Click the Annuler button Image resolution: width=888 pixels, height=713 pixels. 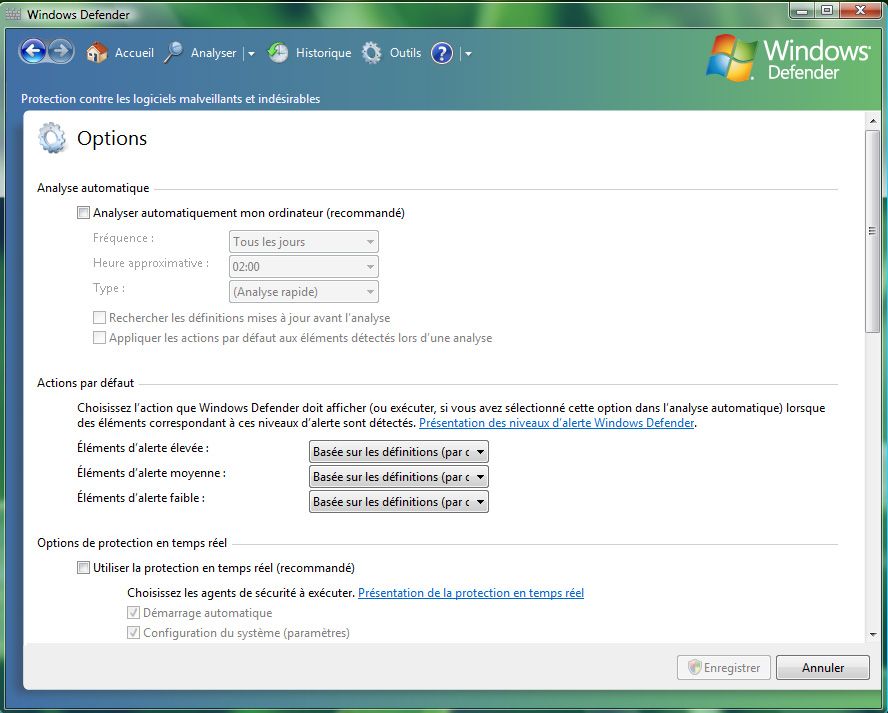pyautogui.click(x=823, y=668)
